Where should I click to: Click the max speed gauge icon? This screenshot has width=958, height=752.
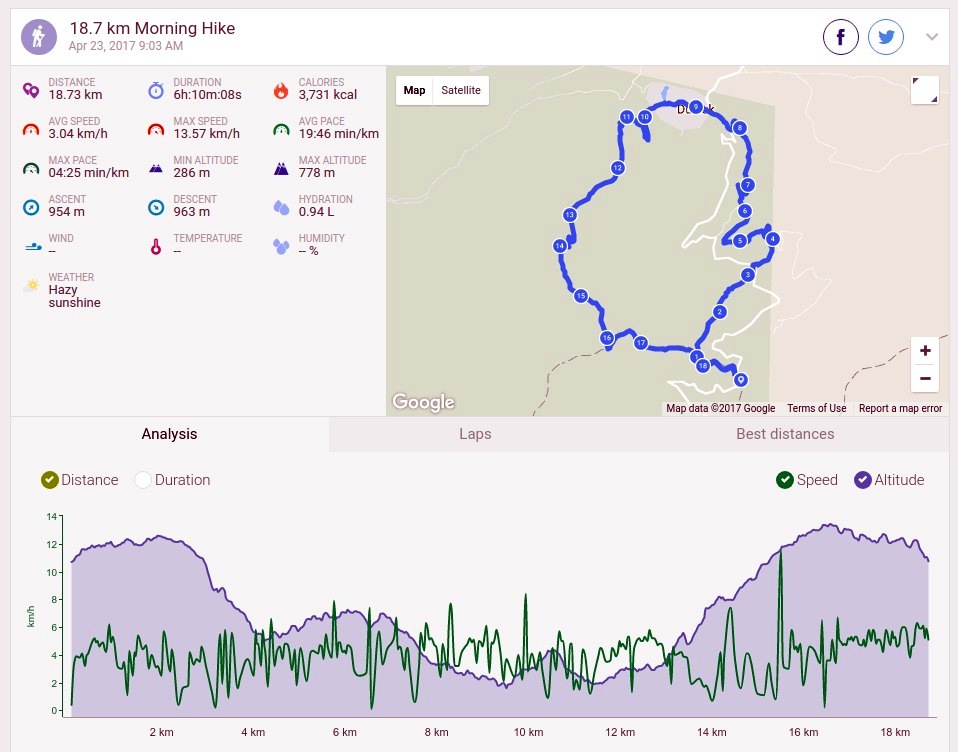156,130
